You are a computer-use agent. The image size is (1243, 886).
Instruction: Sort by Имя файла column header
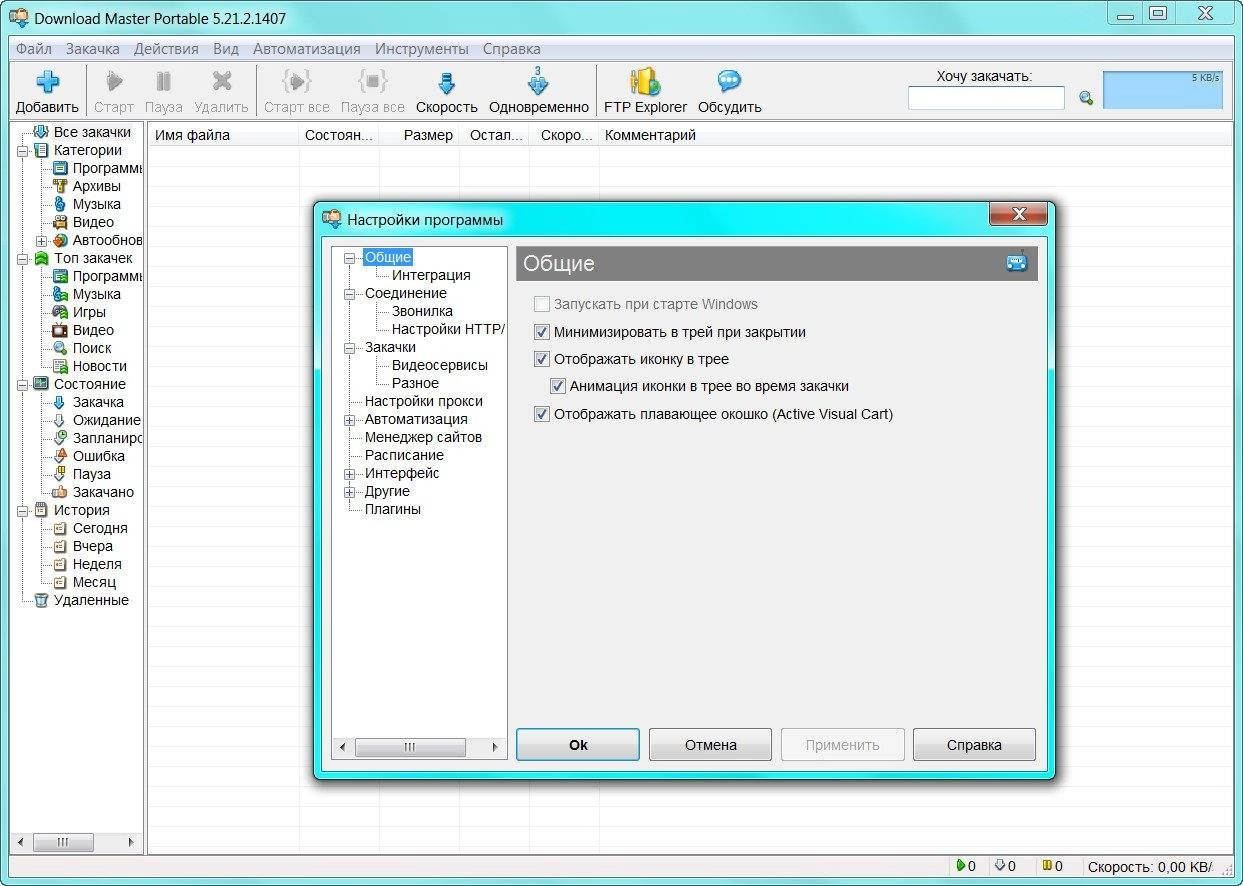click(x=224, y=135)
